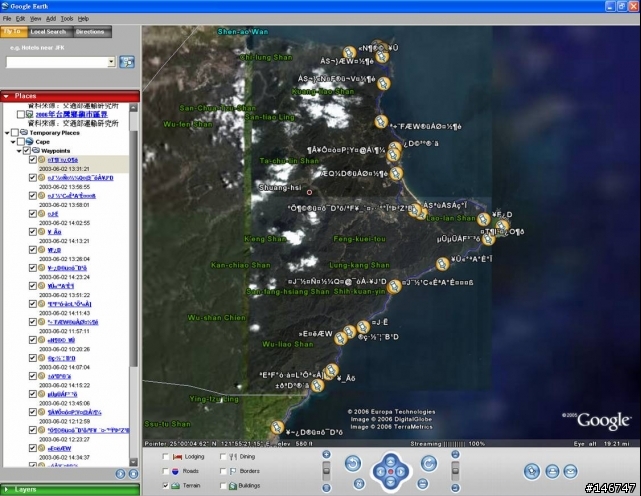Add a placemark with the pushpin button
Viewport: 641px width, 496px height.
click(532, 471)
